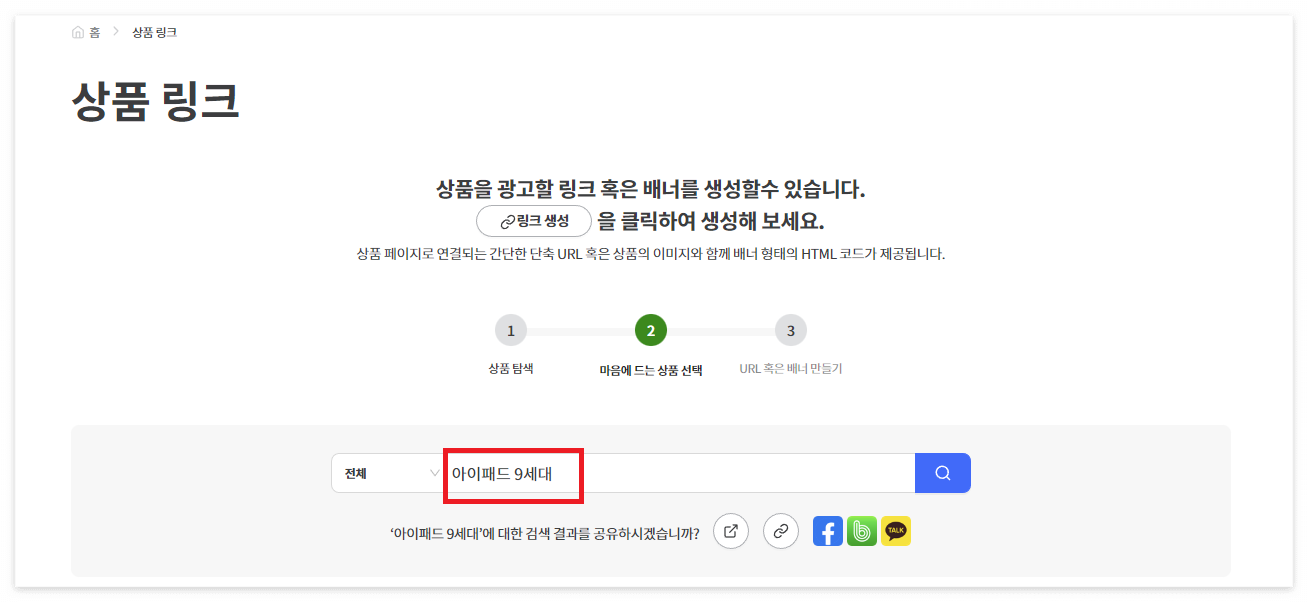This screenshot has height=602, width=1308.
Task: Focus the search field with 아이패드 9세대
Action: tap(679, 473)
